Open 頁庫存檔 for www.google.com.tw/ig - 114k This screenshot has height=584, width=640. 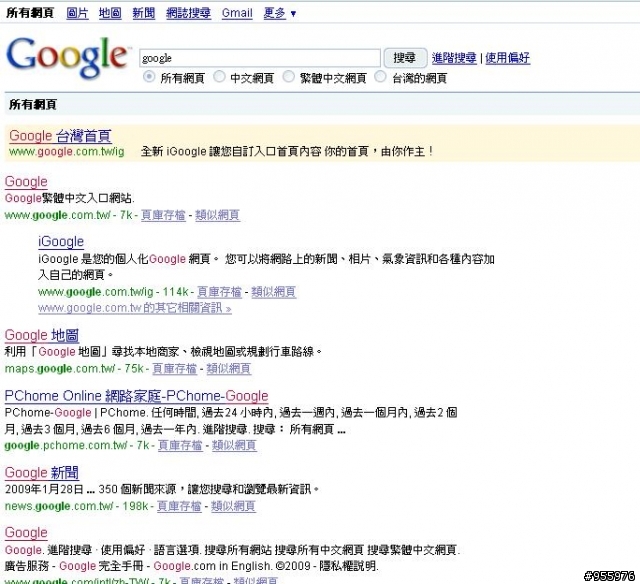click(220, 292)
